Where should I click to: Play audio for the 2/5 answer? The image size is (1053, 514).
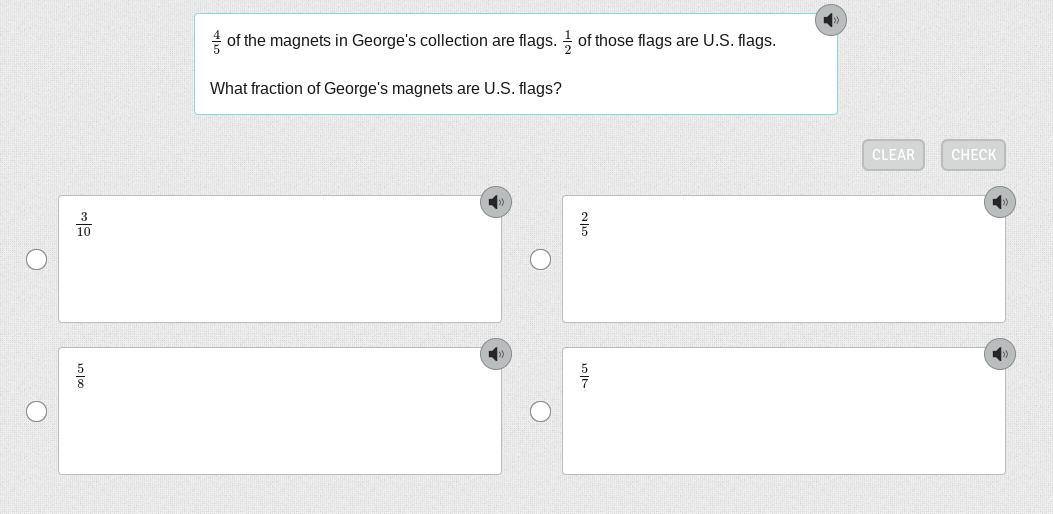(x=1000, y=202)
